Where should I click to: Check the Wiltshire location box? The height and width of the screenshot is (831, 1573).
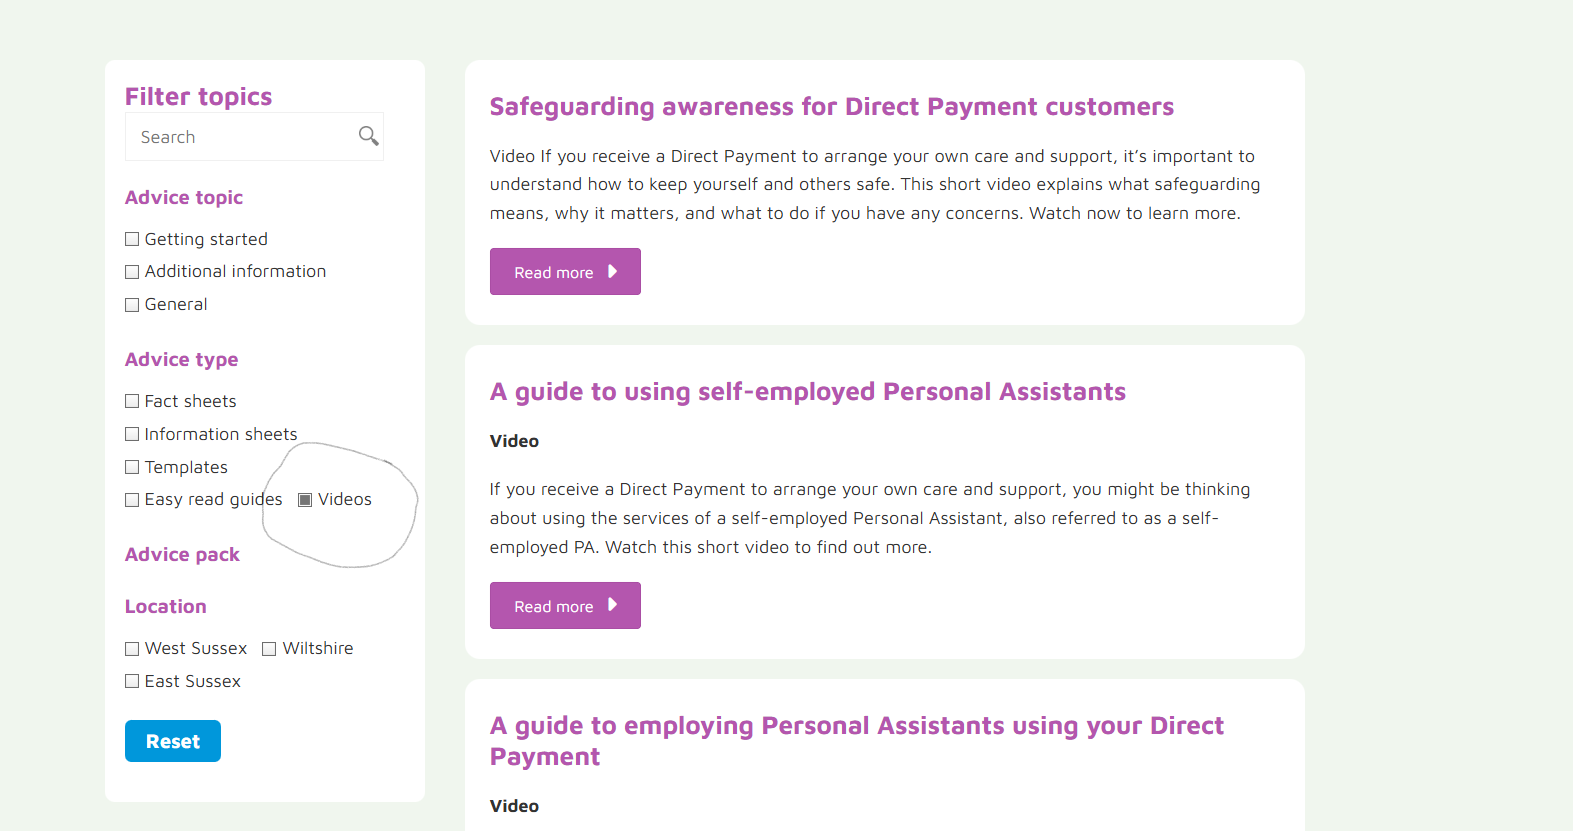point(269,649)
